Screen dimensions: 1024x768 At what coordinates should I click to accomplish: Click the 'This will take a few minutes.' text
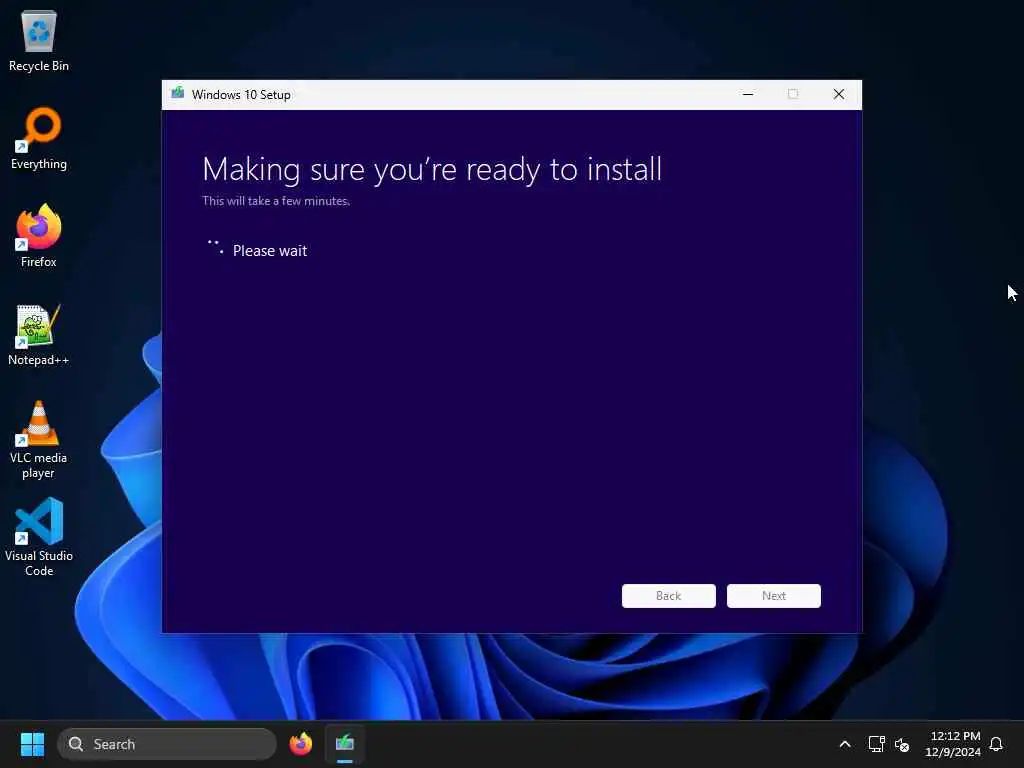(x=276, y=200)
